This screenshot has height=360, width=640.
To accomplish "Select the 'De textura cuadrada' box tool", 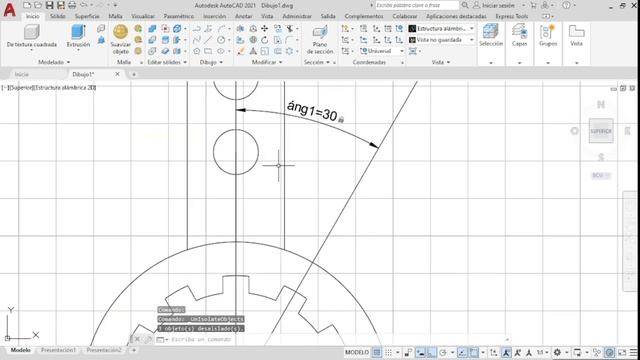I will [x=31, y=36].
